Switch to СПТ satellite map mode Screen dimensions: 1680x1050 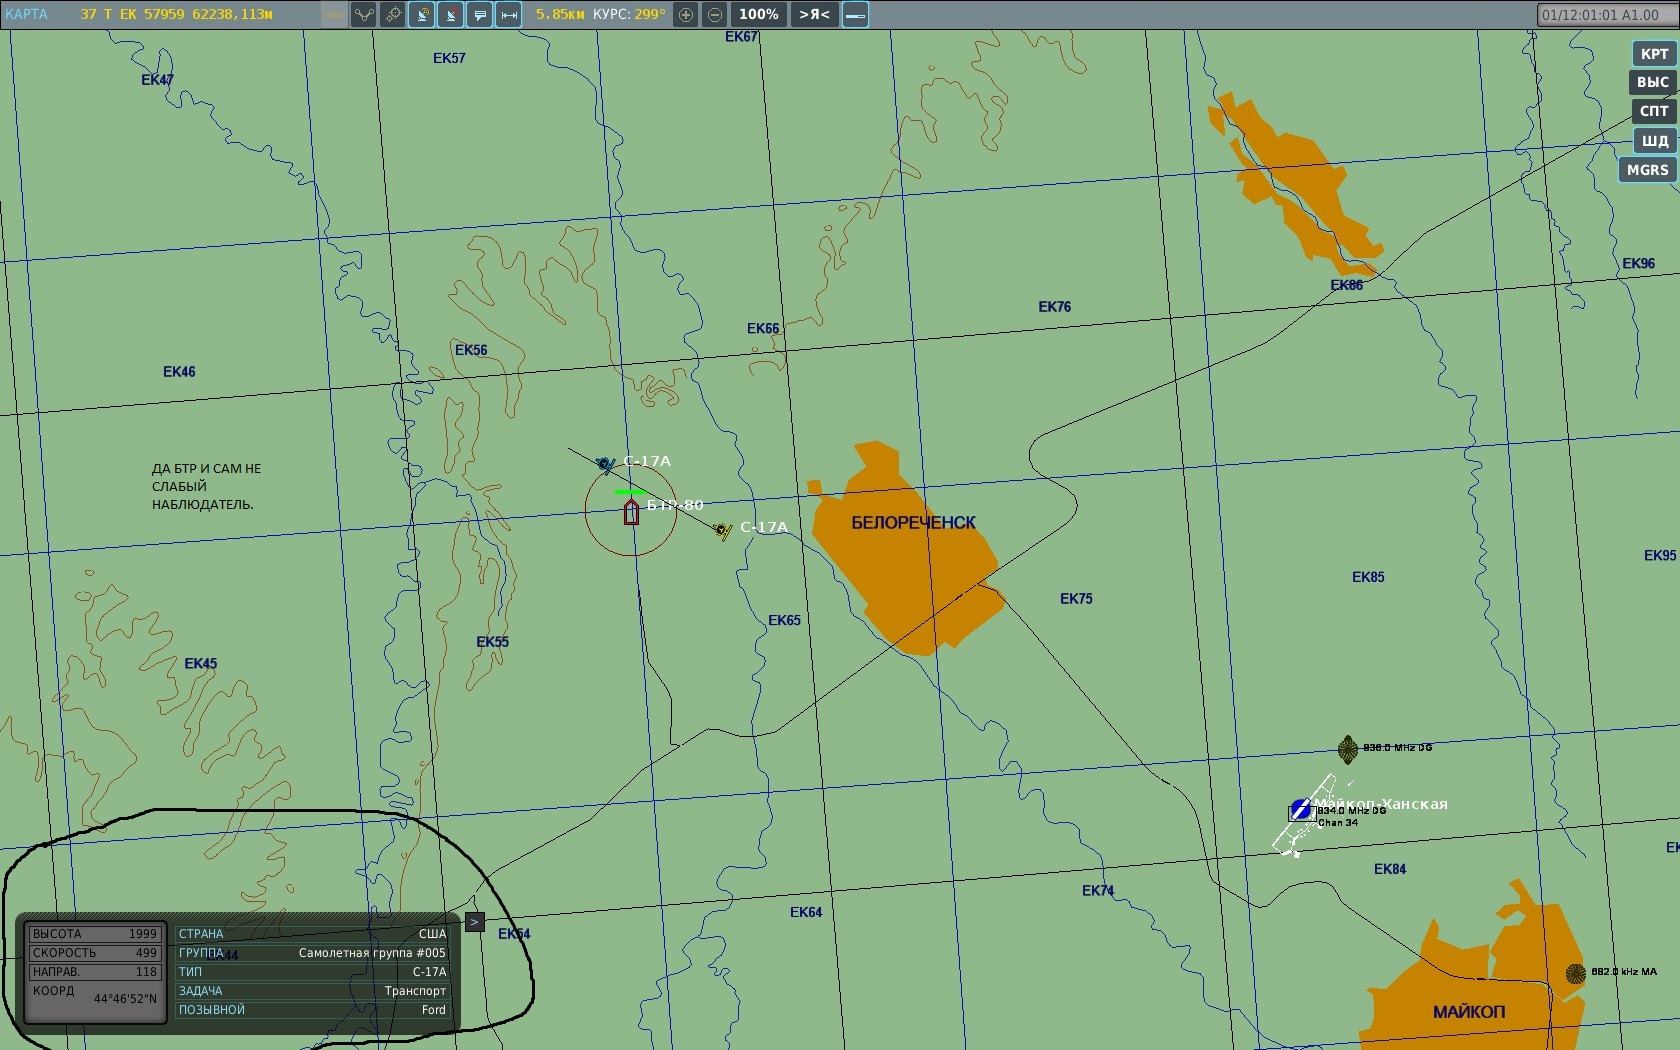(x=1654, y=111)
